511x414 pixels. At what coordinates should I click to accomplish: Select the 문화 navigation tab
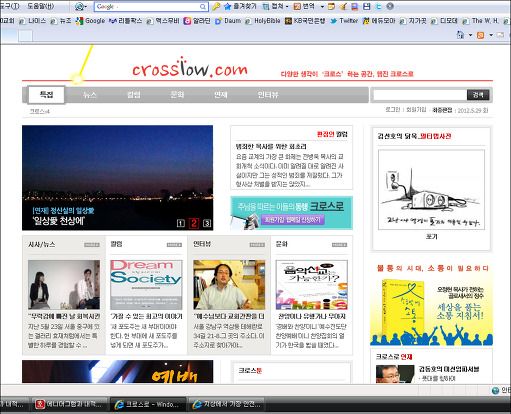(177, 95)
